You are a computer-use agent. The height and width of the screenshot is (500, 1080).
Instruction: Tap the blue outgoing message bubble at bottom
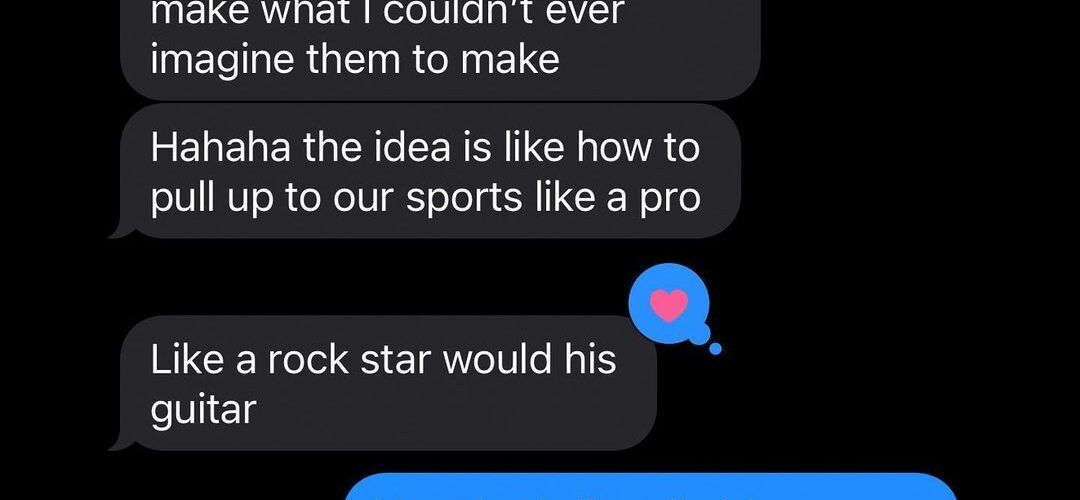[650, 487]
